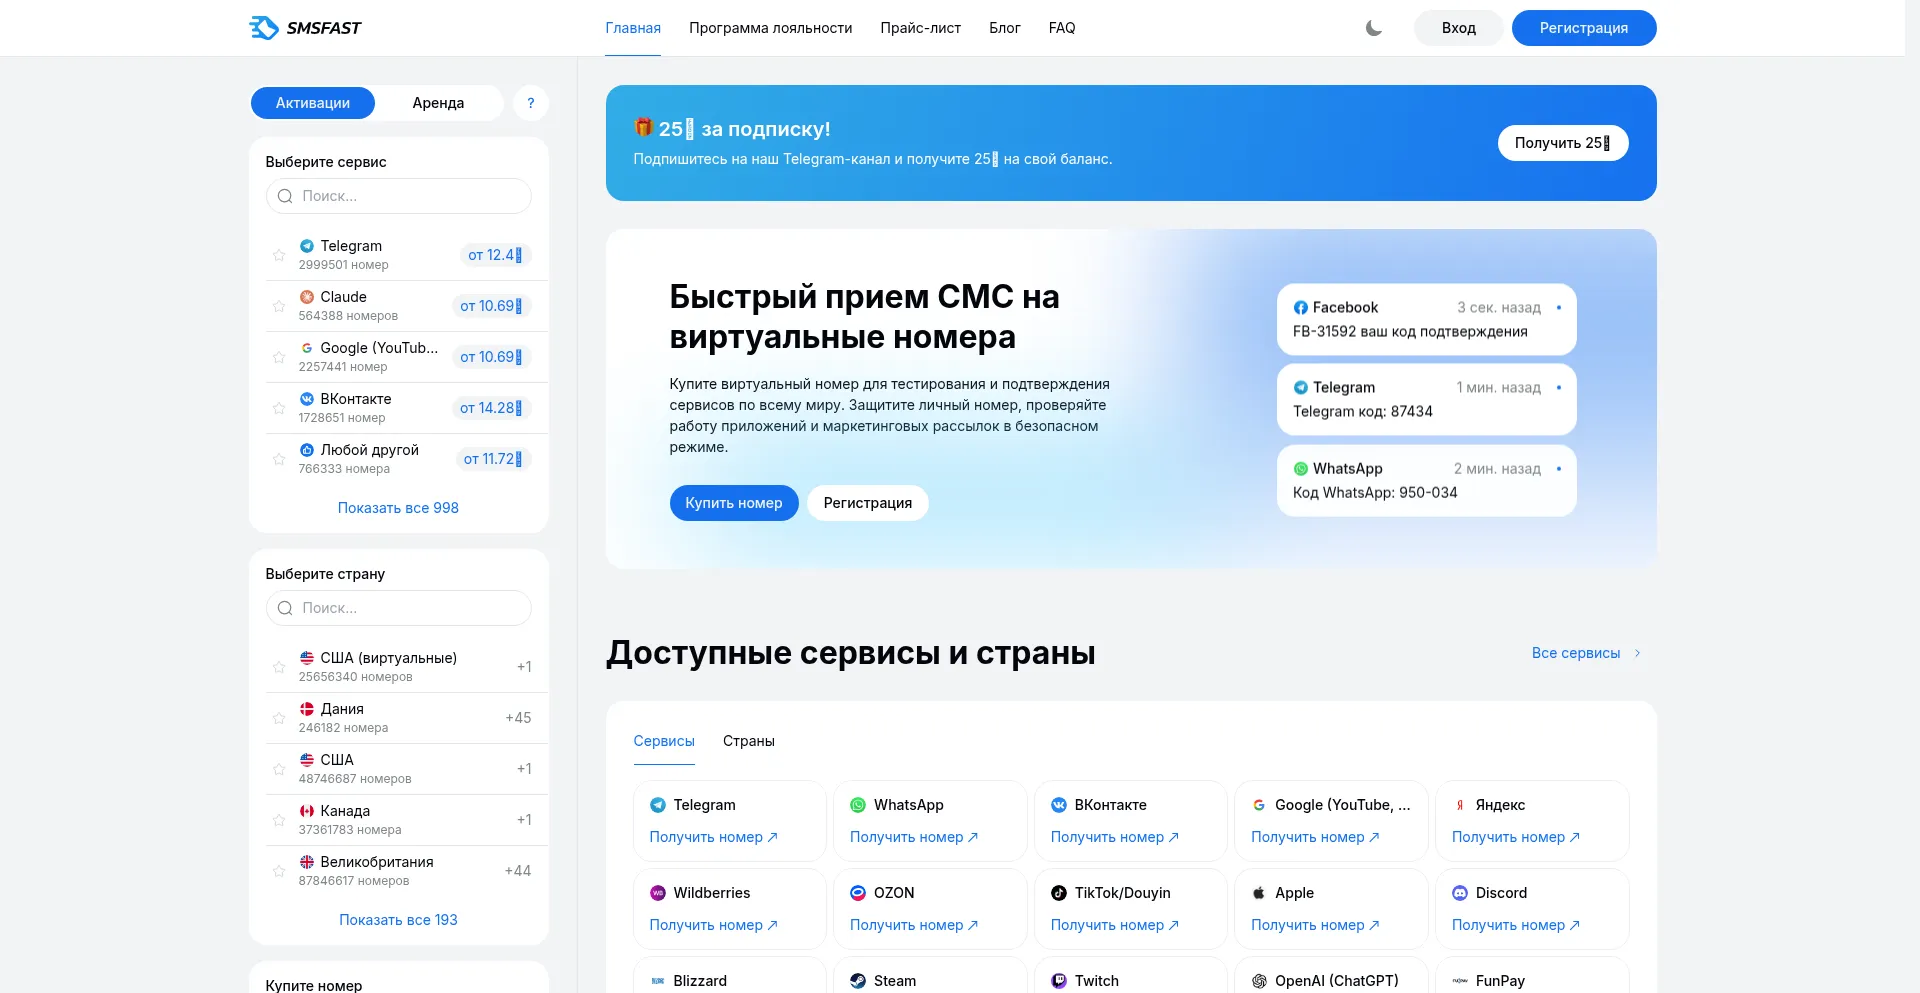Star the США (виртуальные) country row

click(279, 667)
